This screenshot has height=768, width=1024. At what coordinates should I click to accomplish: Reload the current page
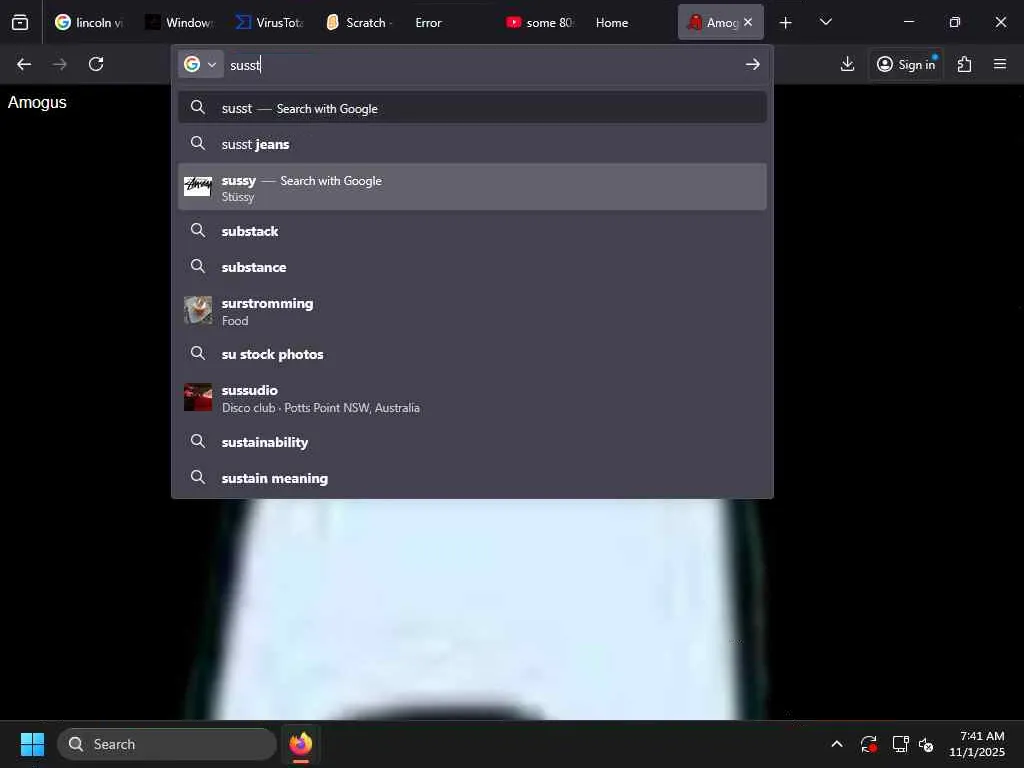(96, 64)
